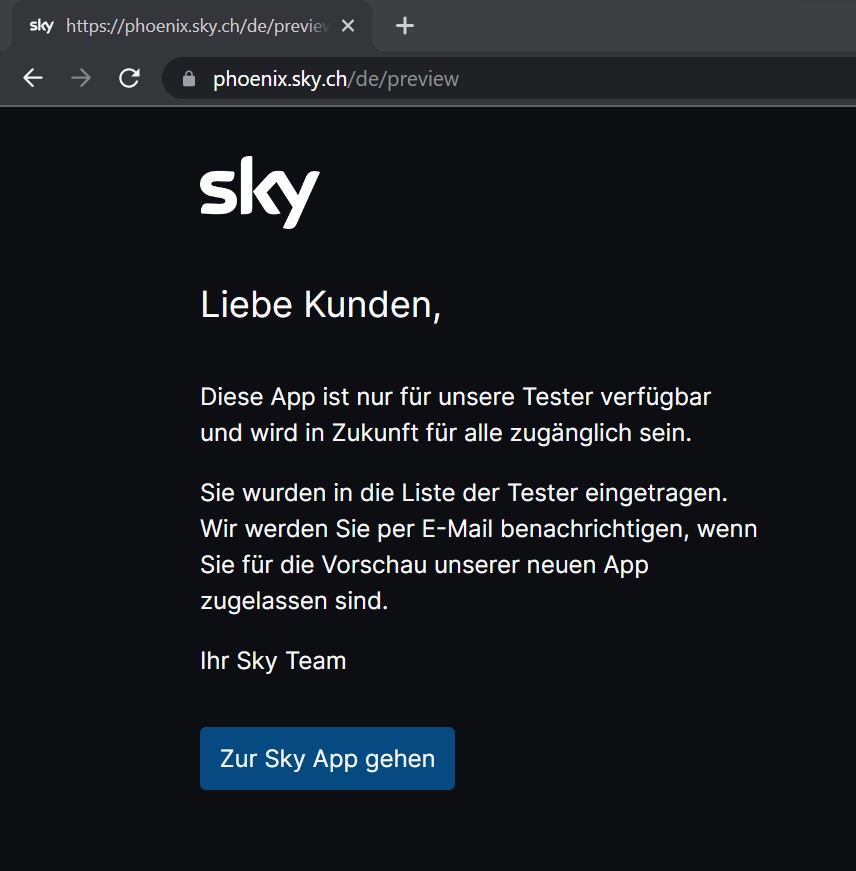Click the Liebe Kunden heading

click(x=321, y=305)
